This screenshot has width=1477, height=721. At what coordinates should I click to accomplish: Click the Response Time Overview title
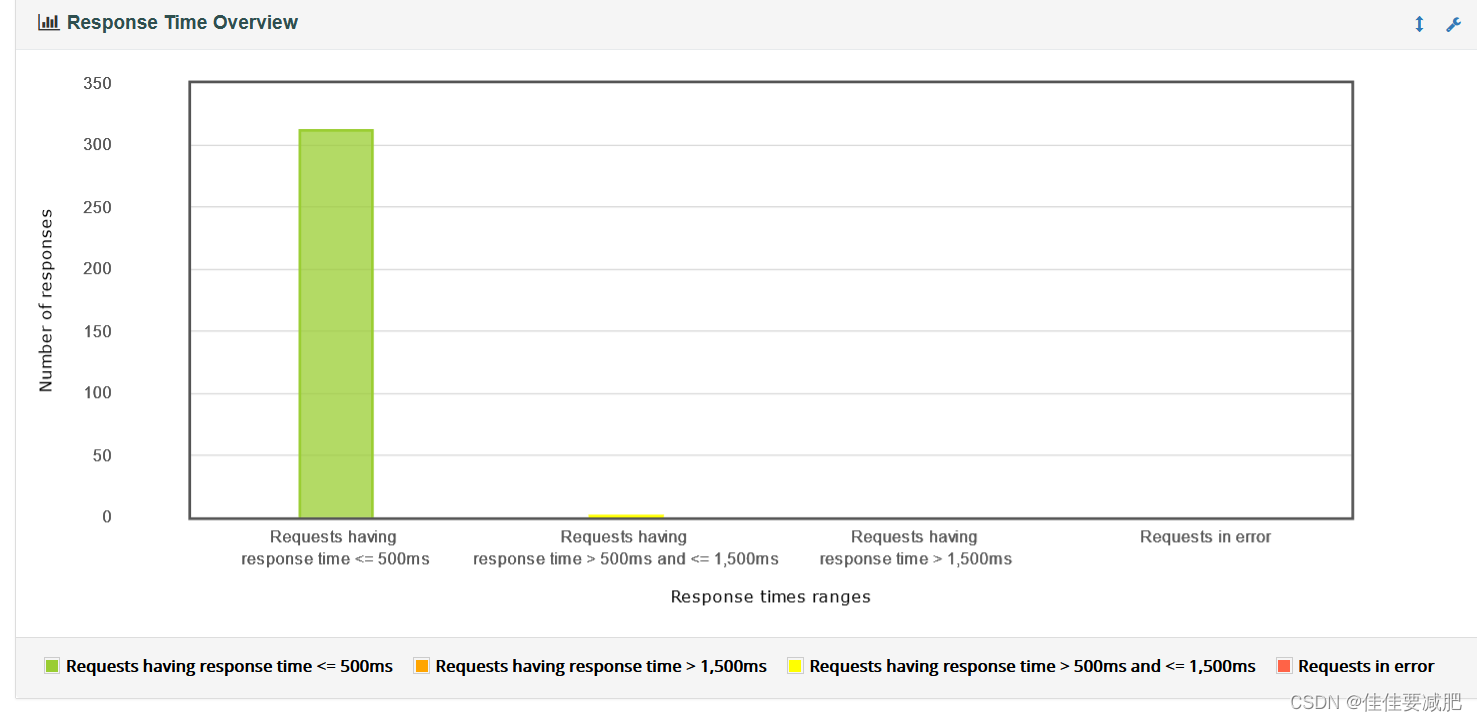(x=182, y=22)
